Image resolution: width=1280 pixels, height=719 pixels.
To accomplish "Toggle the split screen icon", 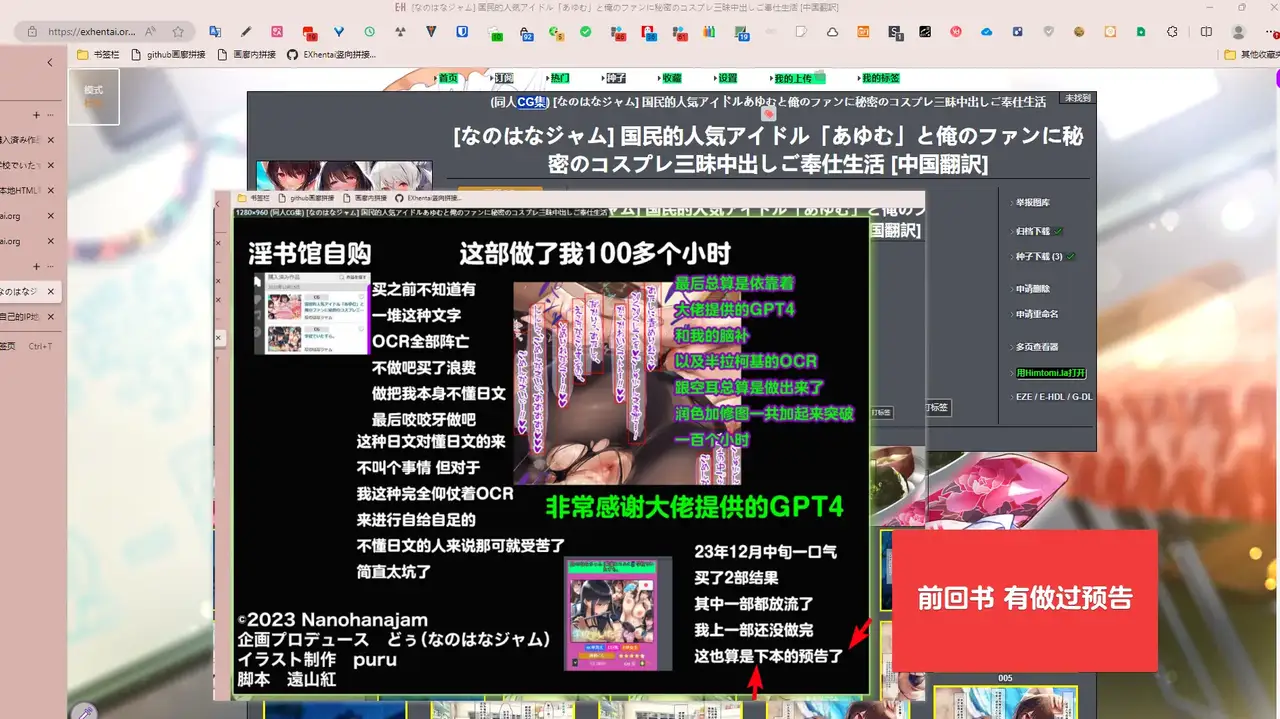I will point(1206,32).
